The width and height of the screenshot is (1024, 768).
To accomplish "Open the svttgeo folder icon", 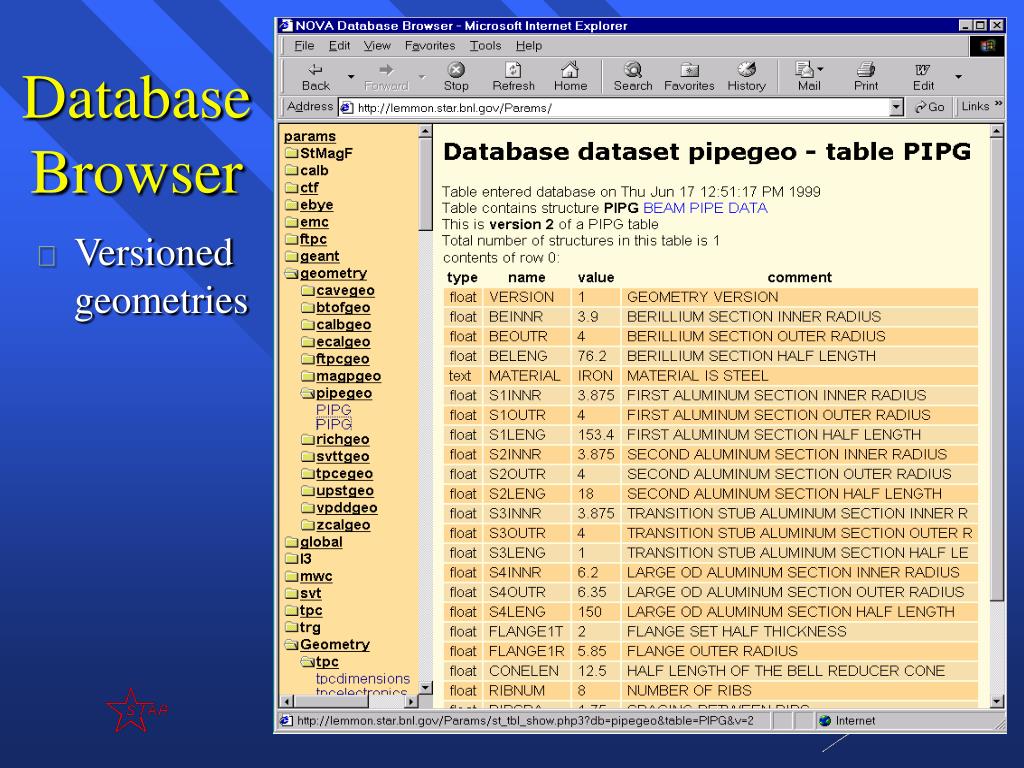I will coord(308,456).
